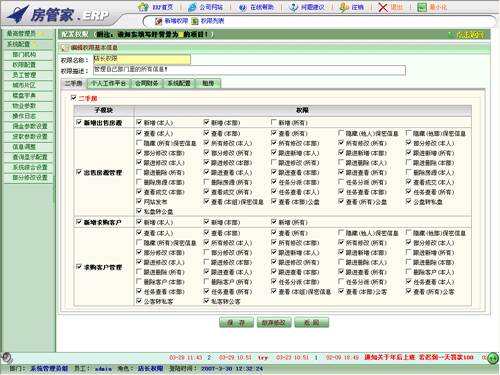Switch to the 个人工作平台 tab
500x375 pixels.
[109, 83]
